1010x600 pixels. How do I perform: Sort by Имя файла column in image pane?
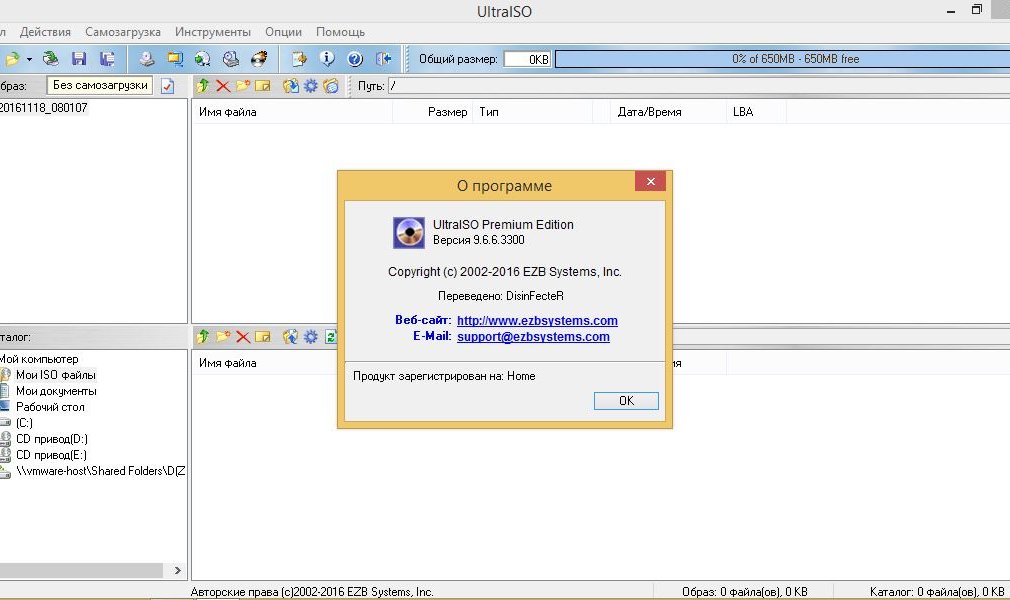point(293,111)
